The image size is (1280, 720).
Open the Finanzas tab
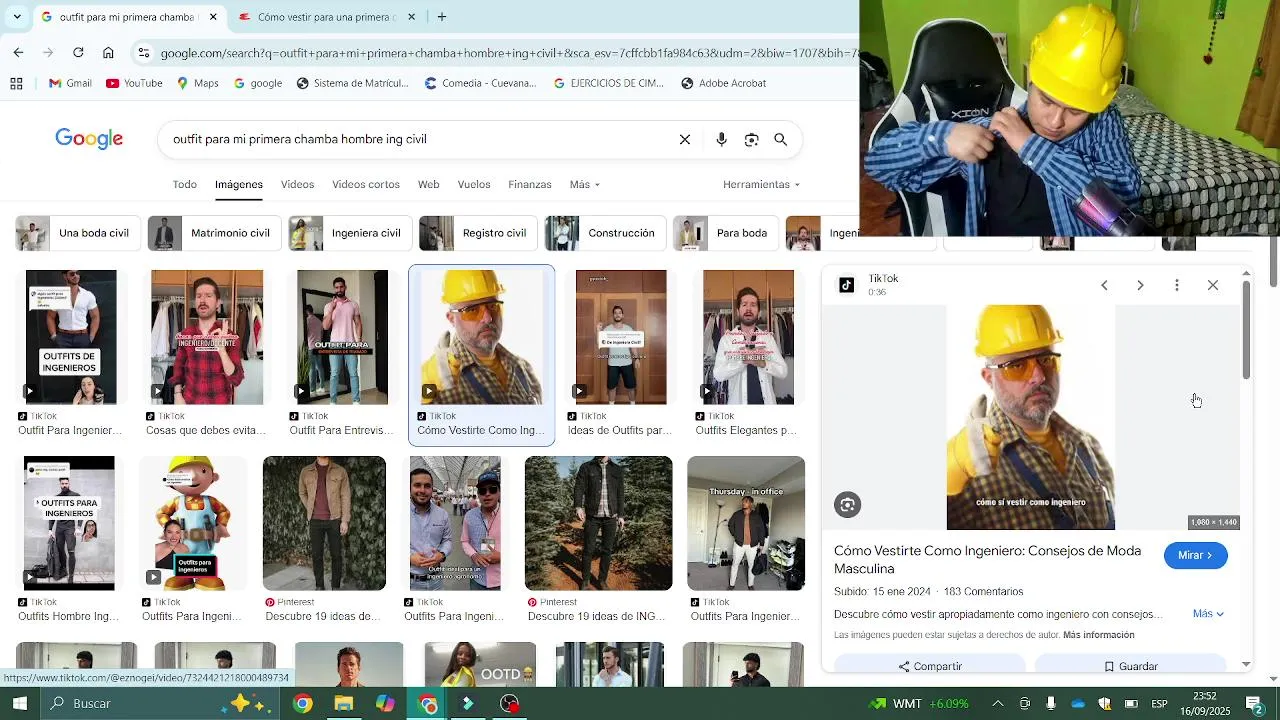click(x=530, y=184)
